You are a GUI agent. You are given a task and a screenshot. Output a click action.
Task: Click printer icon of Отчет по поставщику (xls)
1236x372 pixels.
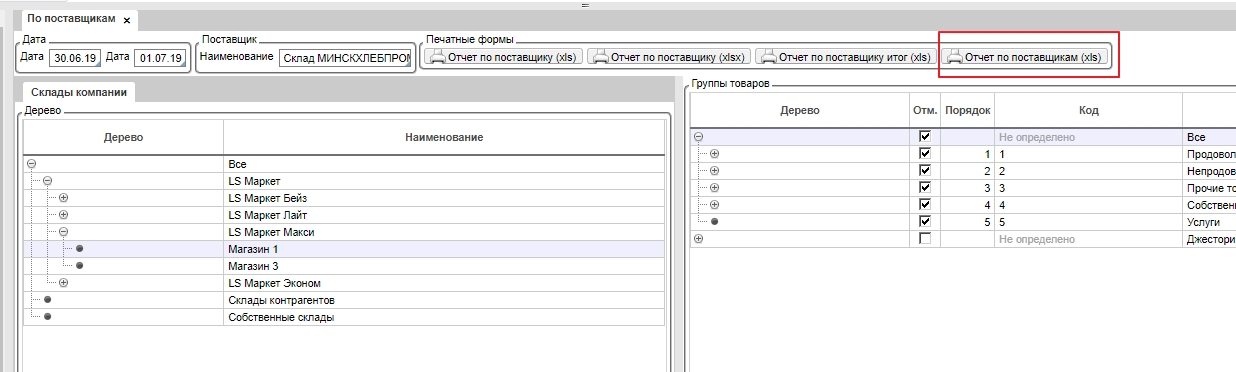pos(436,58)
